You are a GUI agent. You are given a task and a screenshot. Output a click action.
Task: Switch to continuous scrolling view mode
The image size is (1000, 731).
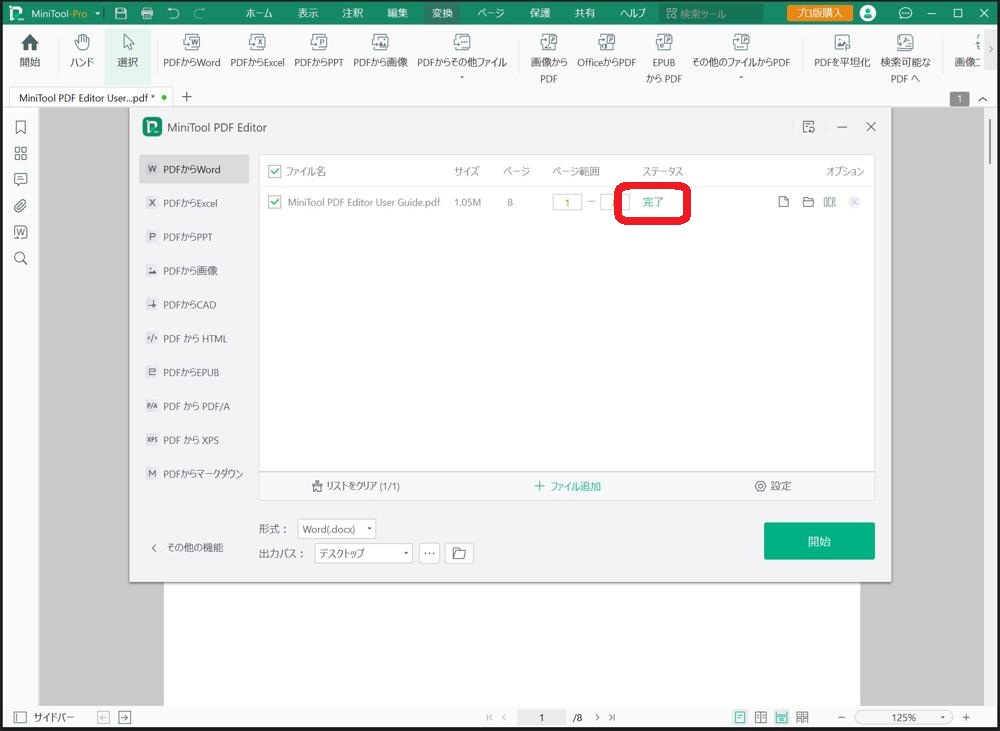(781, 718)
